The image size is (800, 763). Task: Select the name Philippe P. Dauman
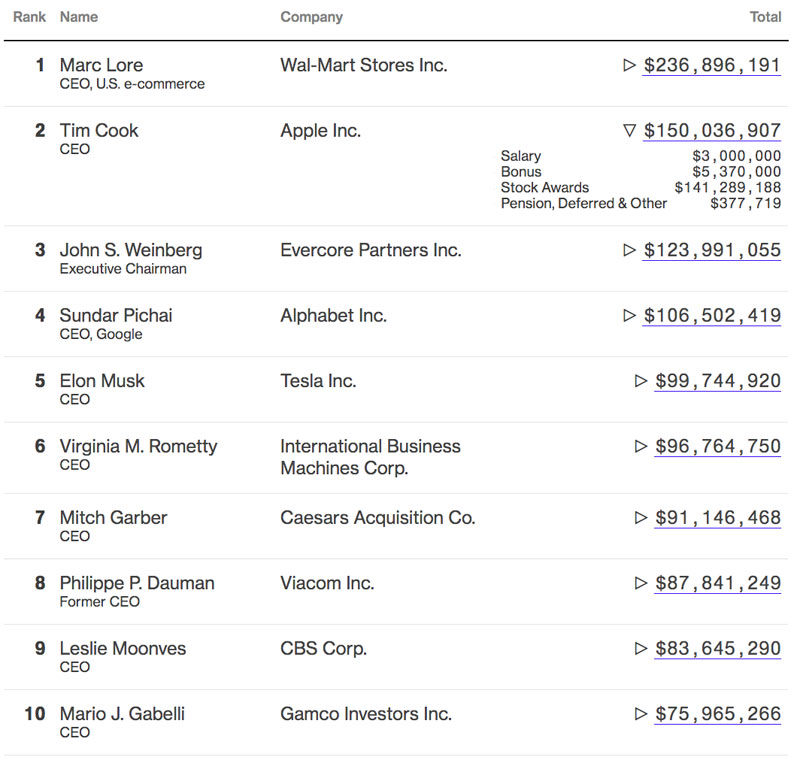137,583
